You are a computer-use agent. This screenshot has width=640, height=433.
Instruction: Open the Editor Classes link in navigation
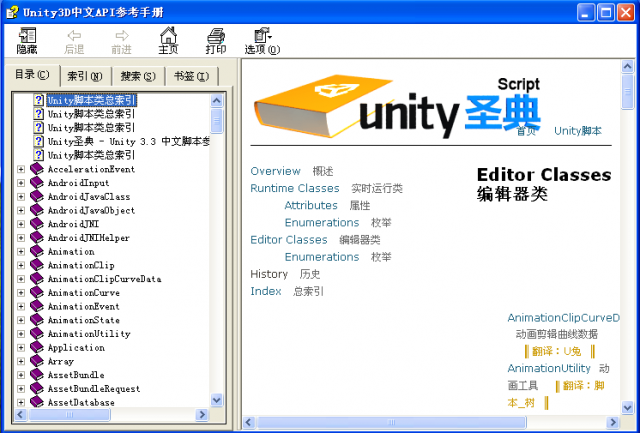tap(289, 240)
